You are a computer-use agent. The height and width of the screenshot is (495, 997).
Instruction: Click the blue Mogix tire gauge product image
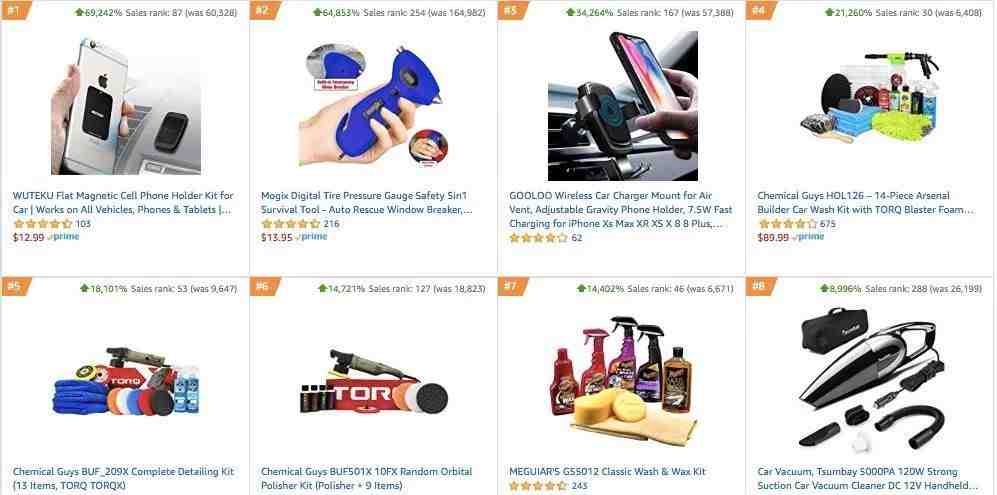coord(373,105)
